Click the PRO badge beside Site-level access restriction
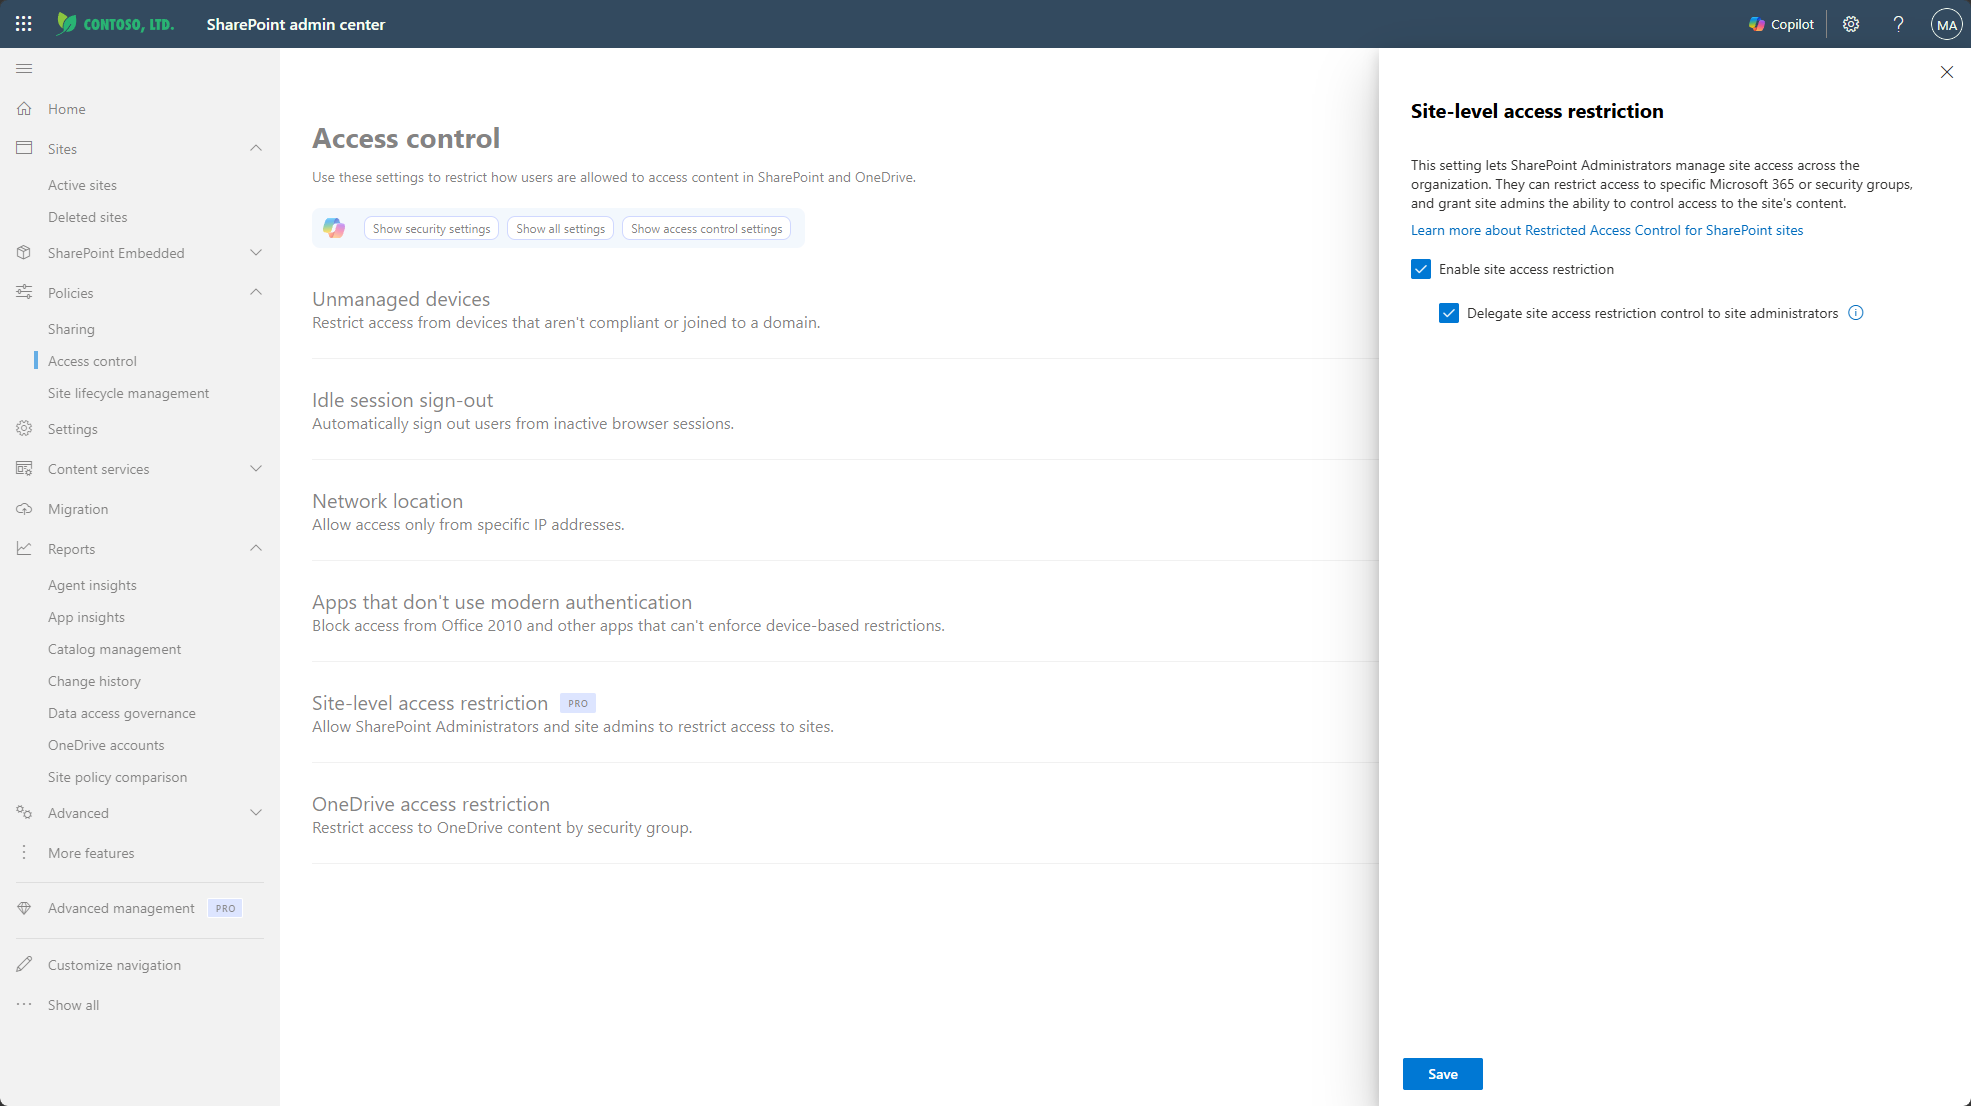The height and width of the screenshot is (1106, 1971). click(x=578, y=703)
